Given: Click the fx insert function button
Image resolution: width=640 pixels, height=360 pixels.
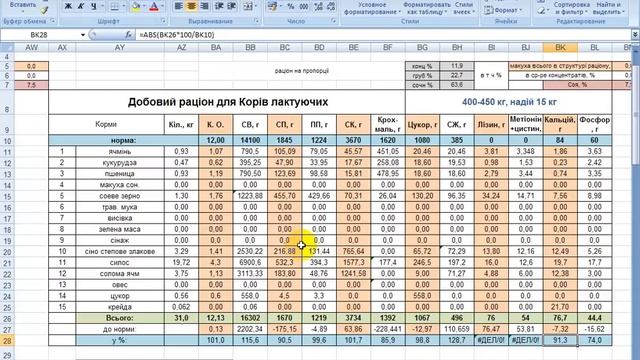Looking at the screenshot, I should coord(128,35).
